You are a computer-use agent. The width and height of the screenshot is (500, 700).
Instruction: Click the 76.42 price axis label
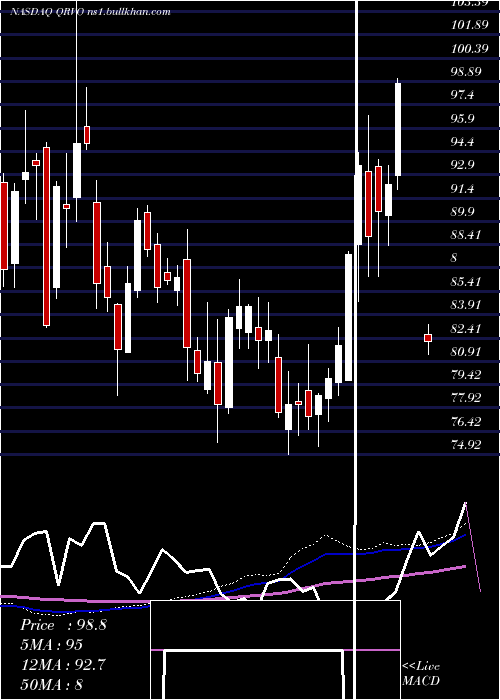(467, 421)
